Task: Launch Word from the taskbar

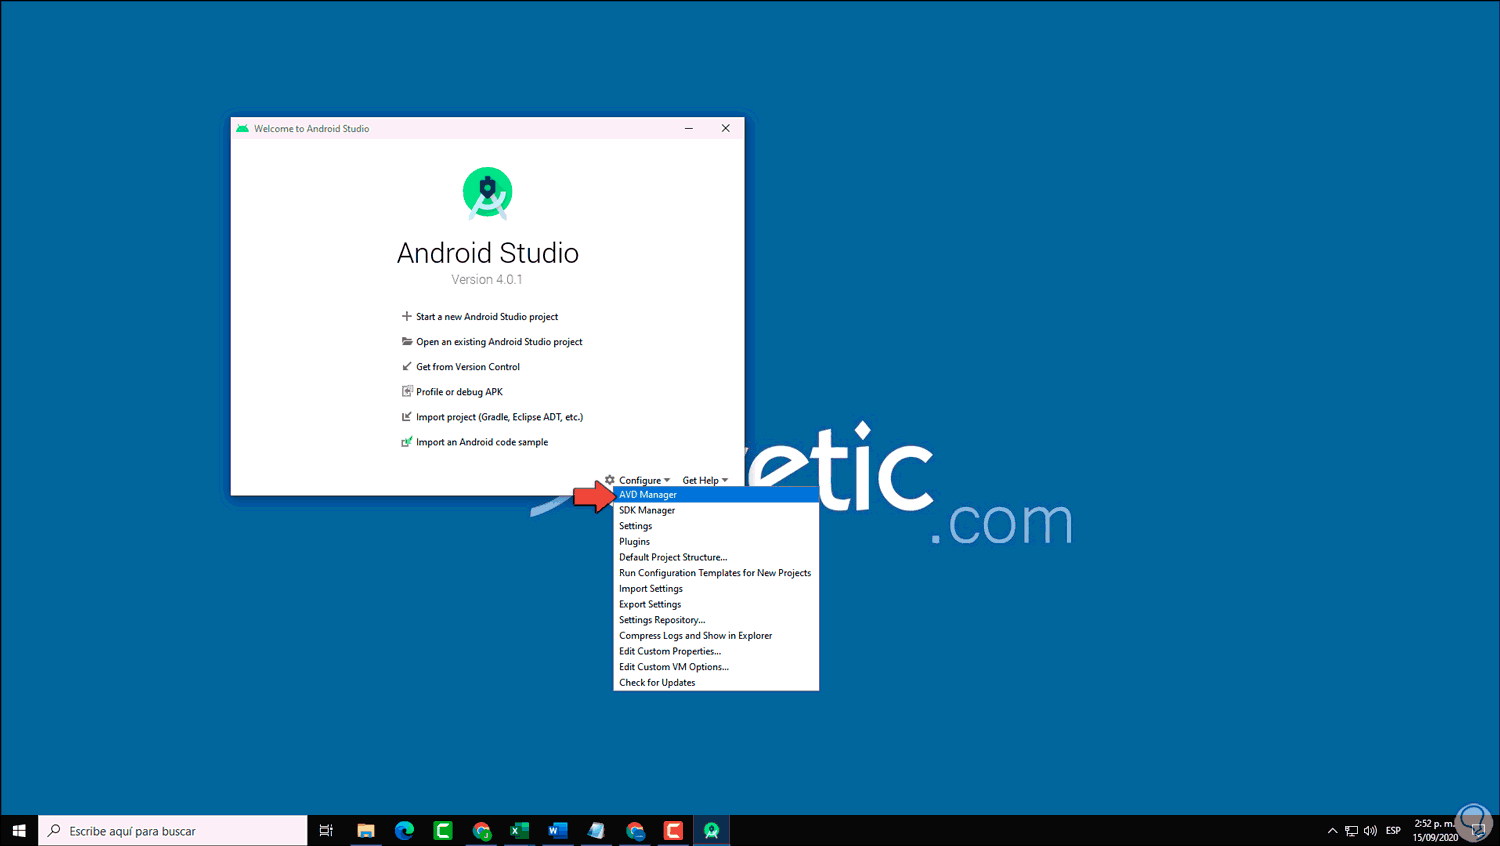Action: [x=558, y=831]
